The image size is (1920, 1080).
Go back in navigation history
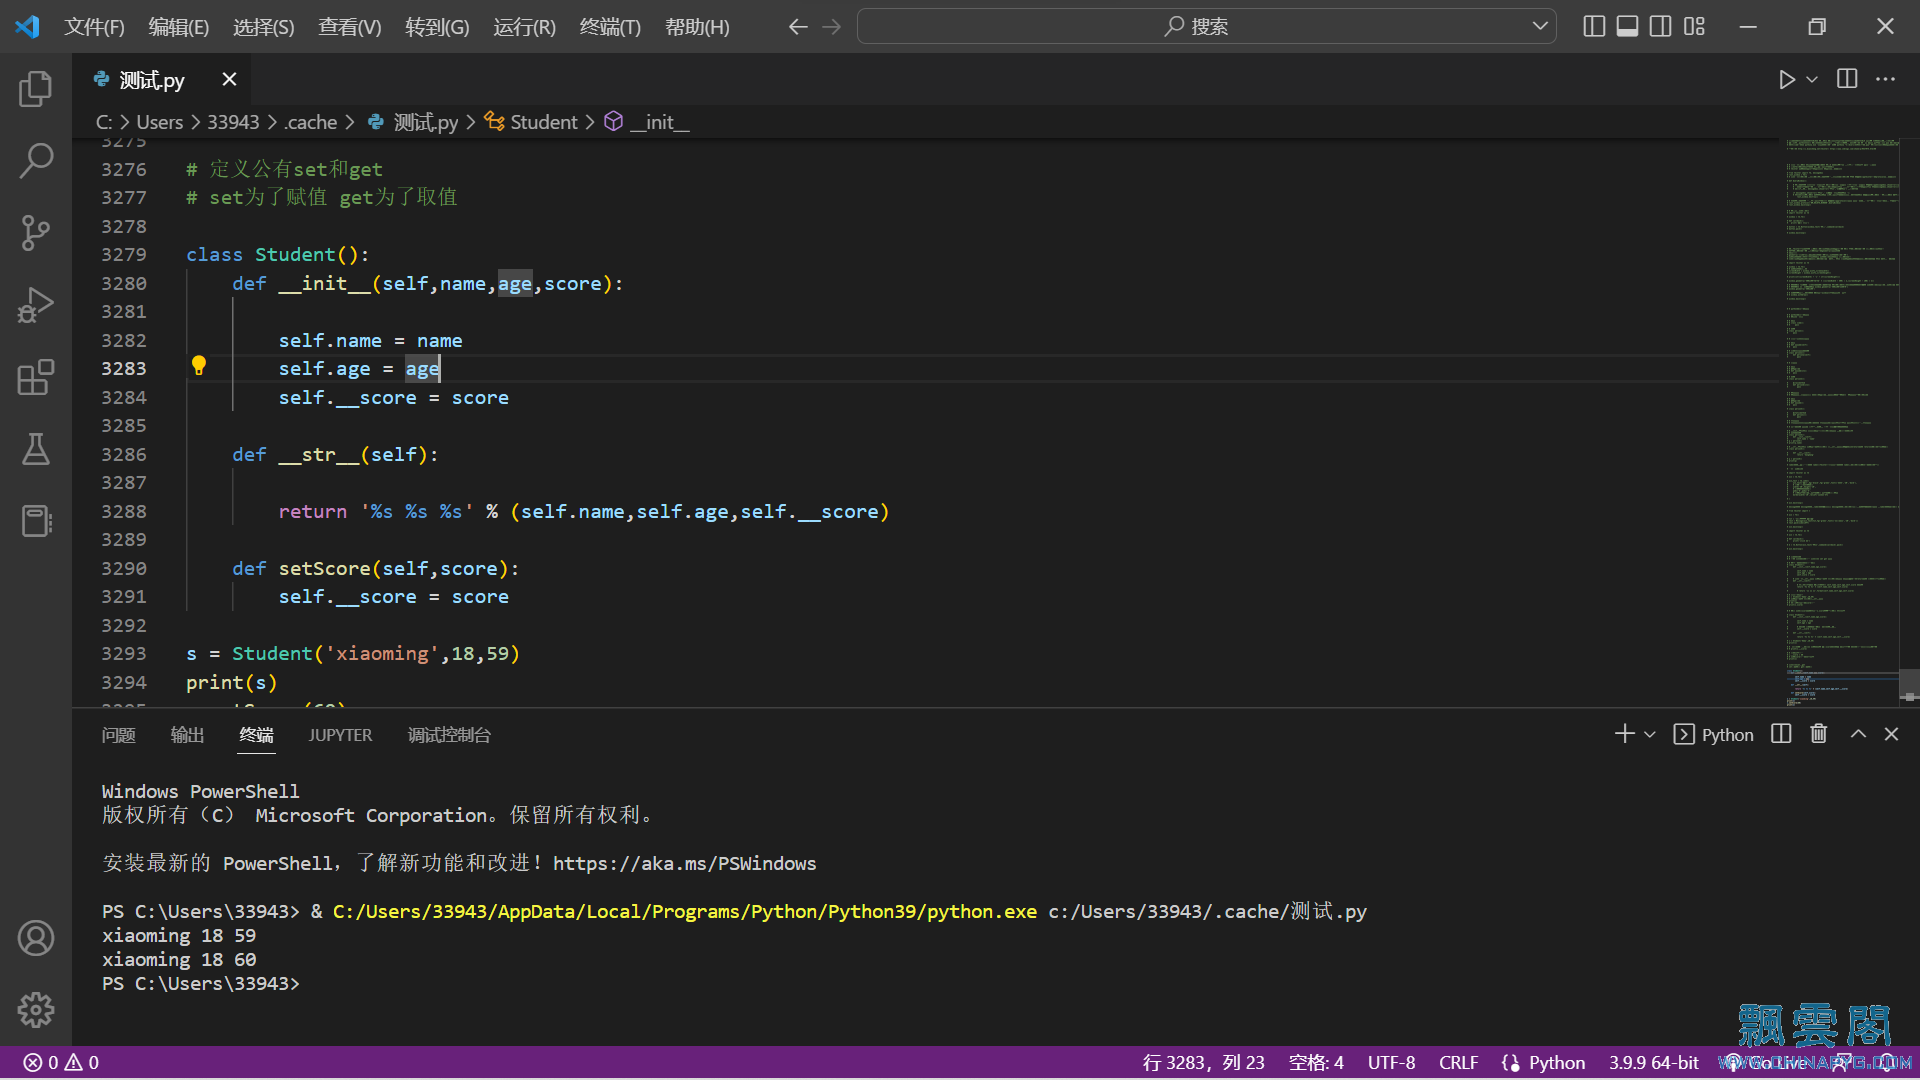(798, 27)
